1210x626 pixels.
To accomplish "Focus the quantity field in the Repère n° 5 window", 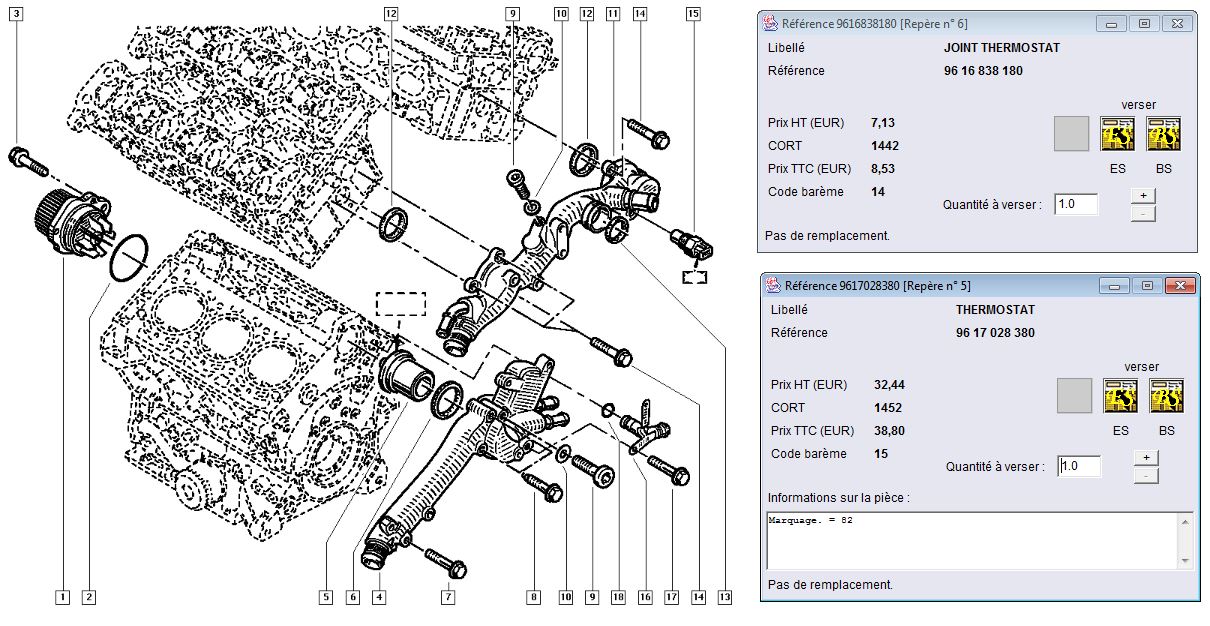I will coord(1079,466).
